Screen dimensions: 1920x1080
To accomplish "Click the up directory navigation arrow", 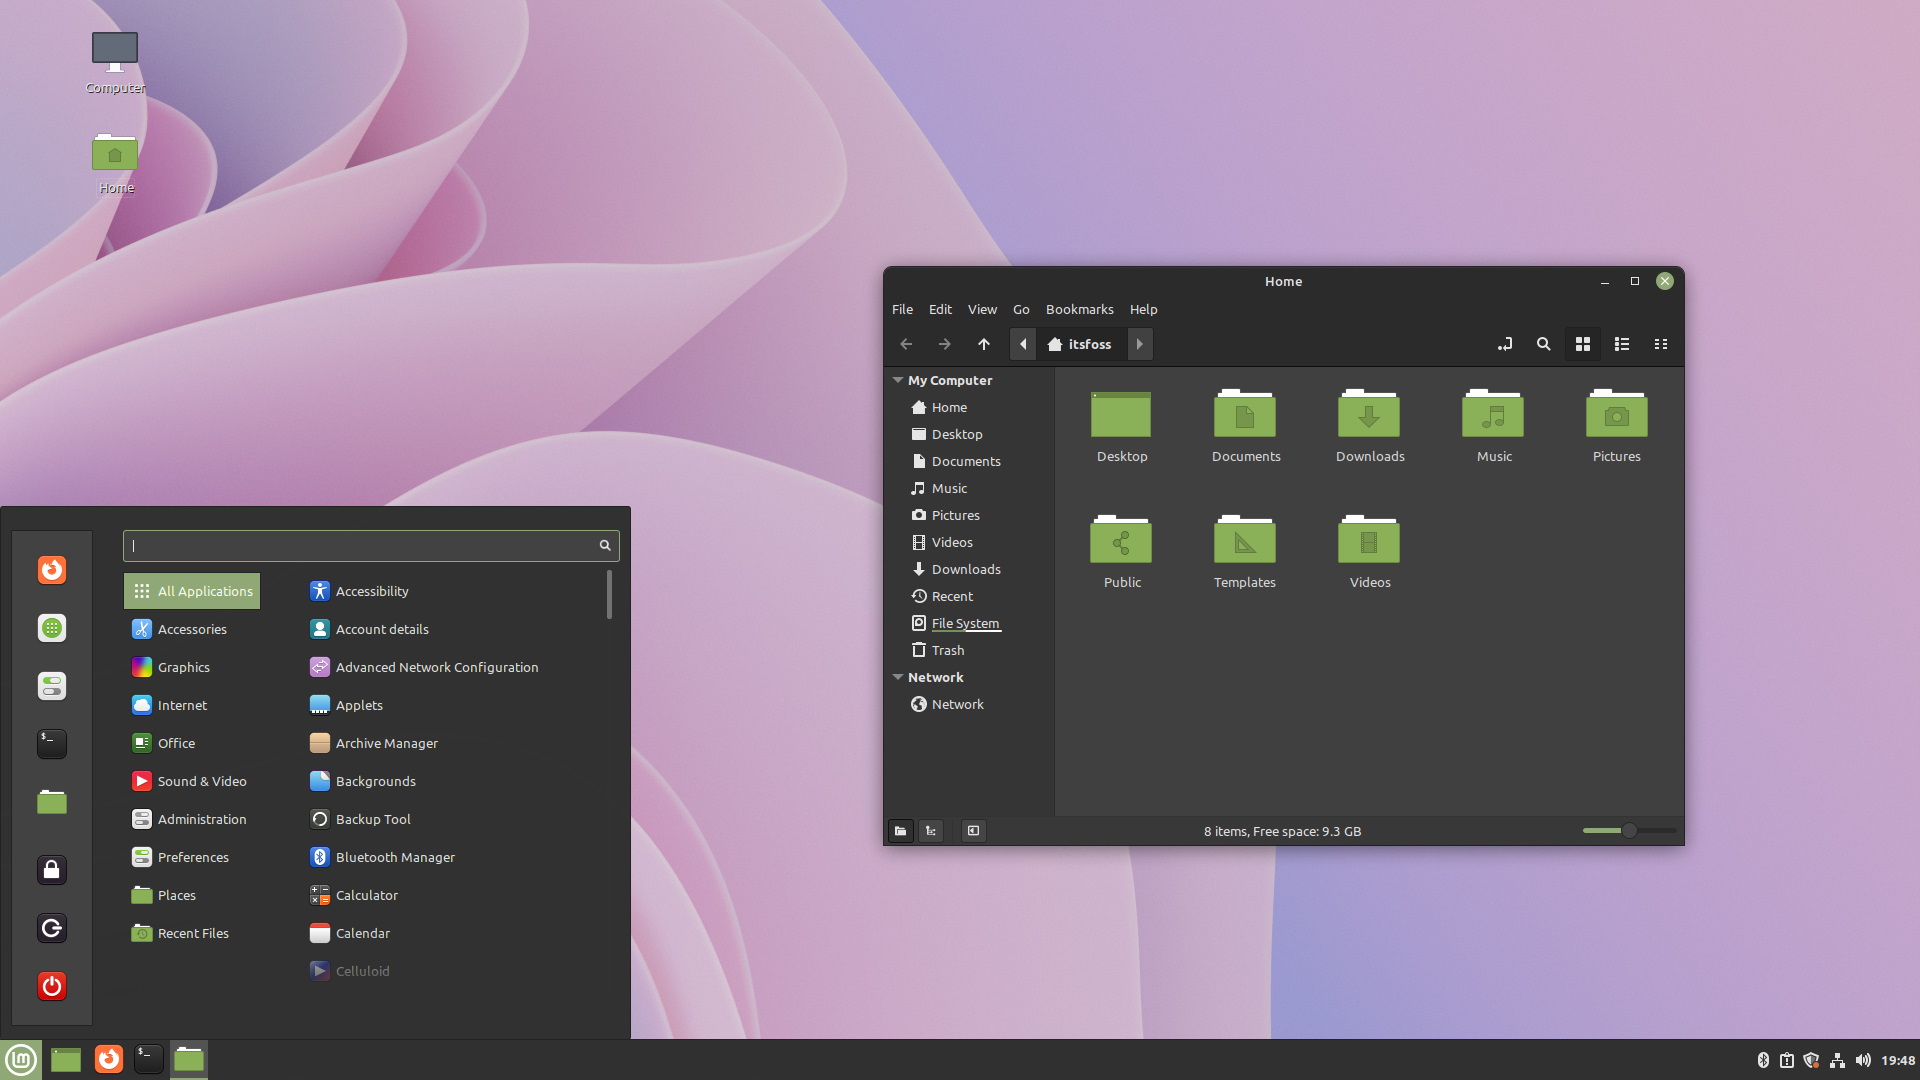I will 984,344.
